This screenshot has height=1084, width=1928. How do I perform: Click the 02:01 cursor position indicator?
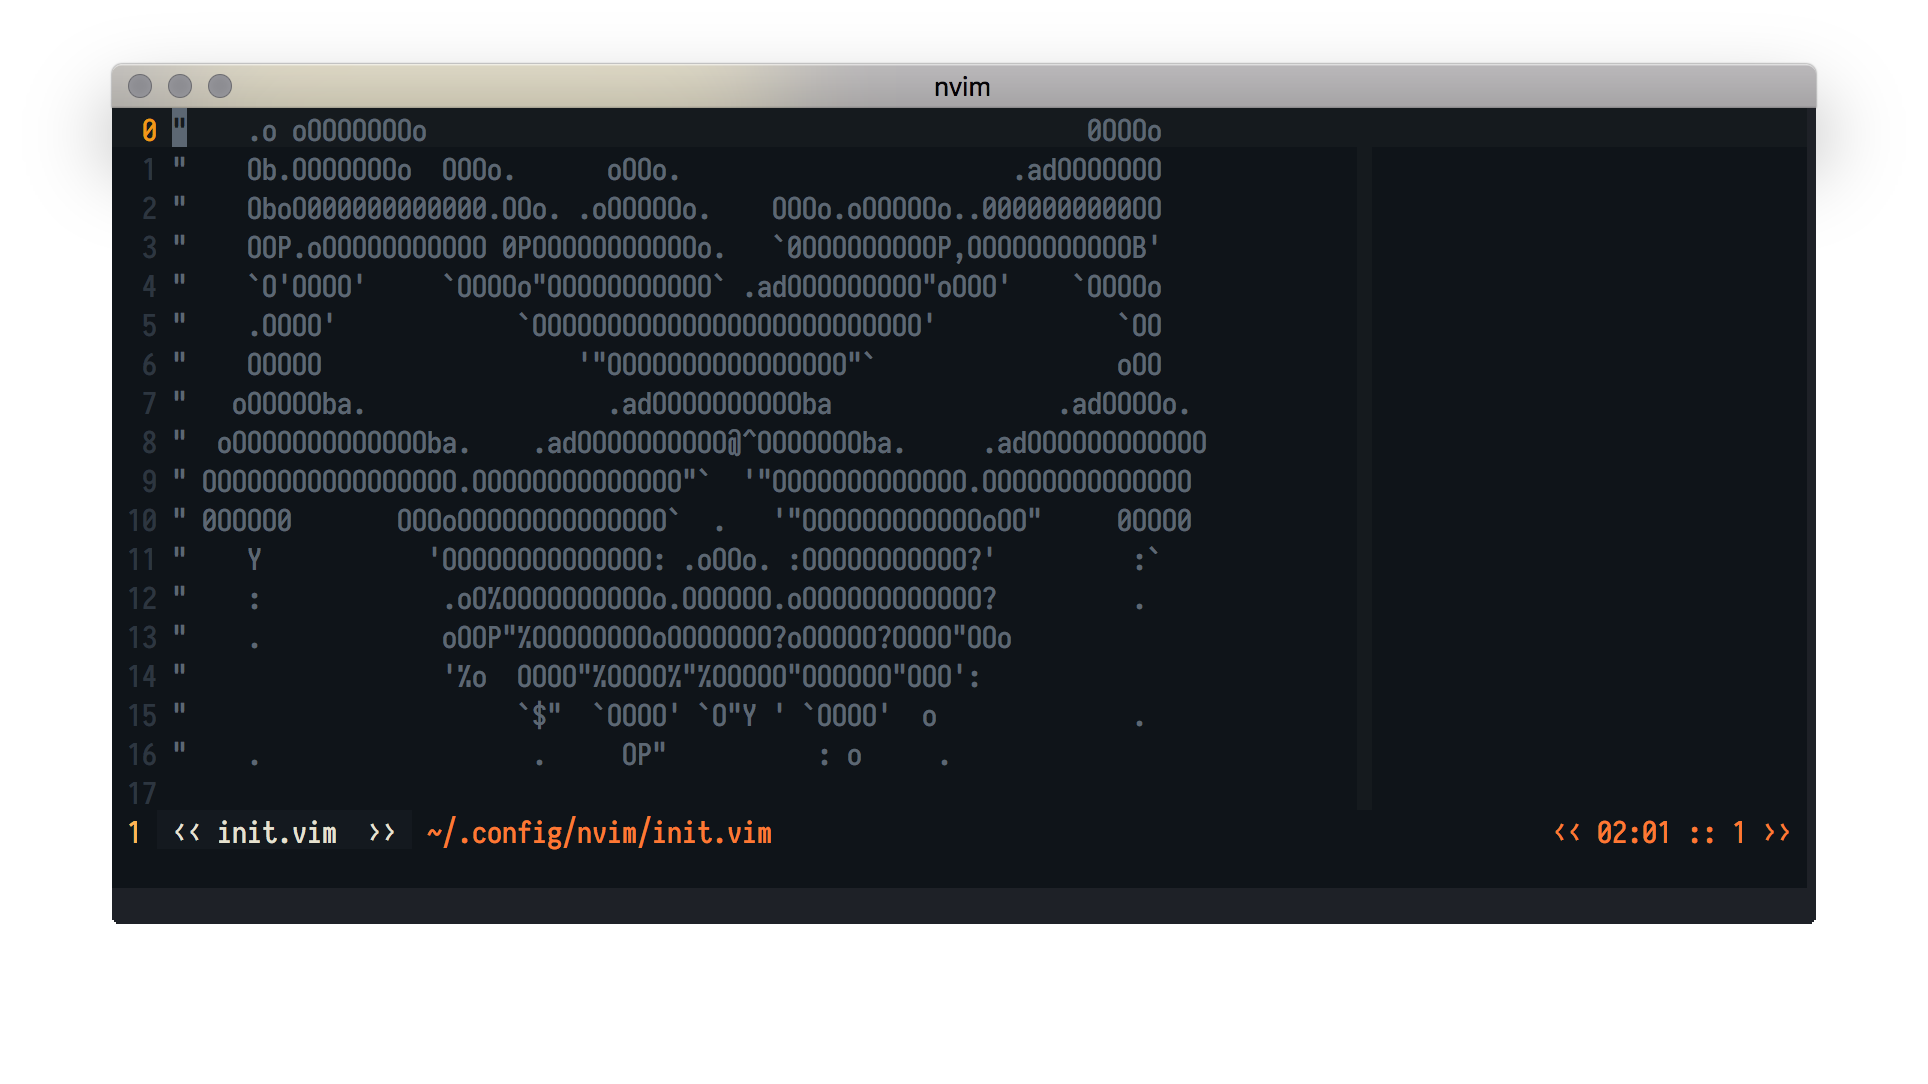1633,832
